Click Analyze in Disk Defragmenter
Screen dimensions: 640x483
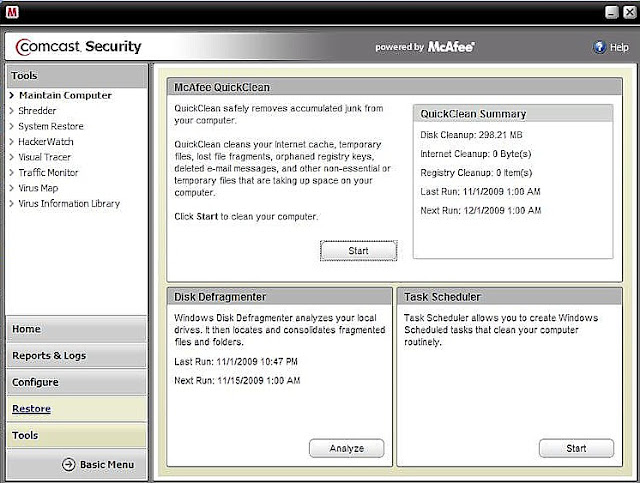(x=347, y=448)
